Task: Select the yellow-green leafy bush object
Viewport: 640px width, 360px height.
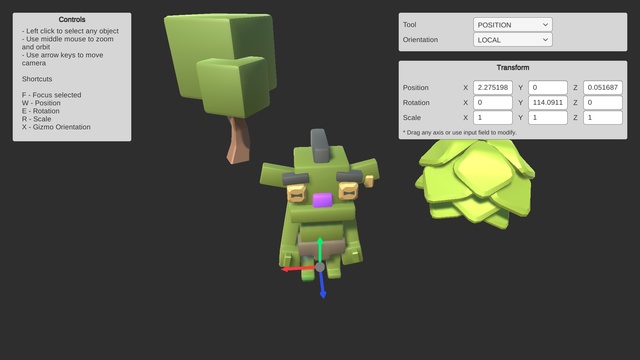Action: tap(475, 183)
